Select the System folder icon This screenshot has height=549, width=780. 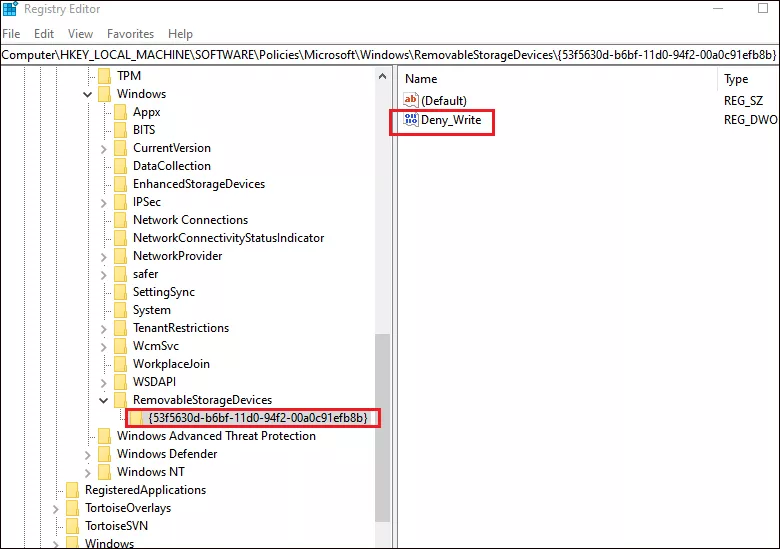pos(120,310)
